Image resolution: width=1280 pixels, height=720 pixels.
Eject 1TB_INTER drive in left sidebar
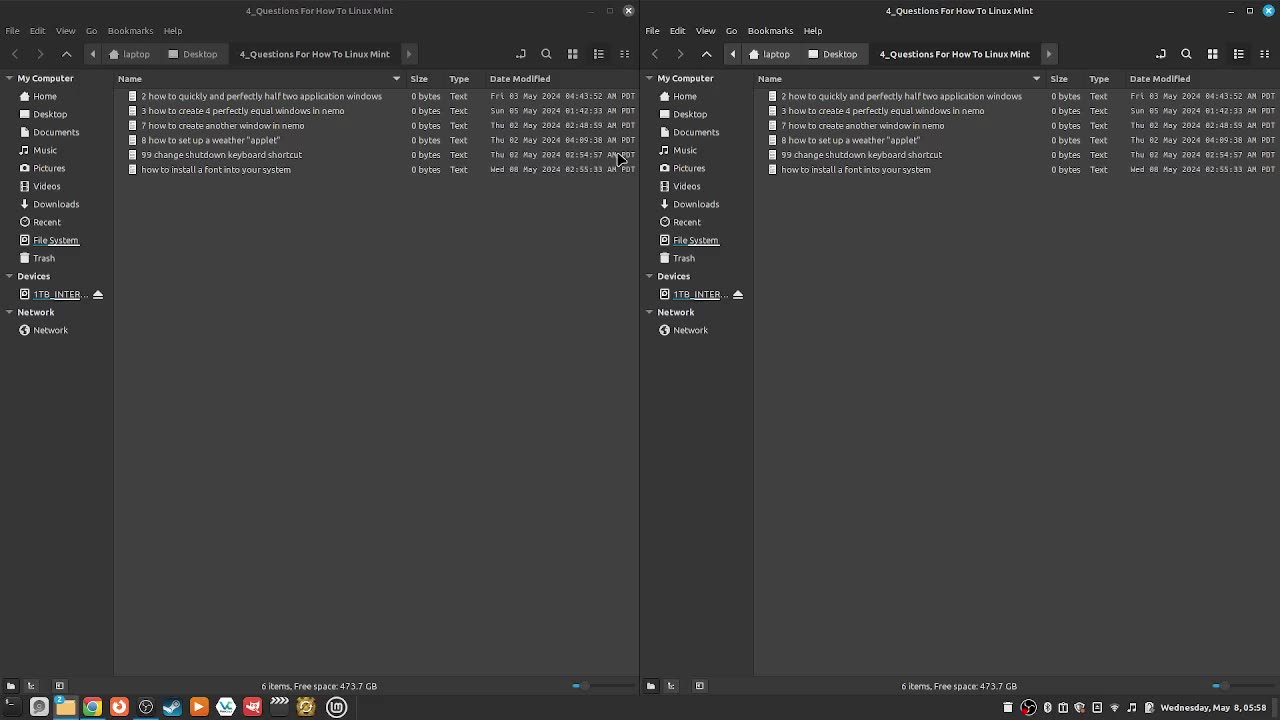point(98,294)
